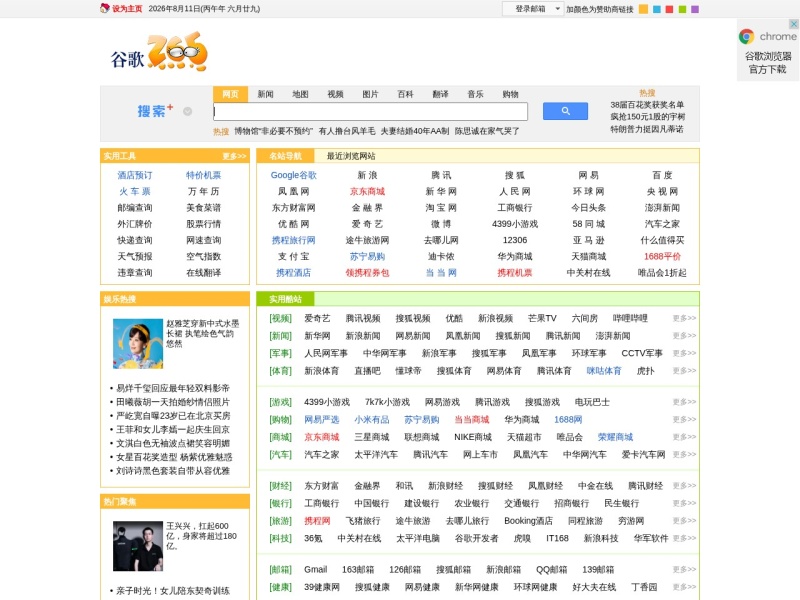Select the orange color theme swatch

click(643, 9)
